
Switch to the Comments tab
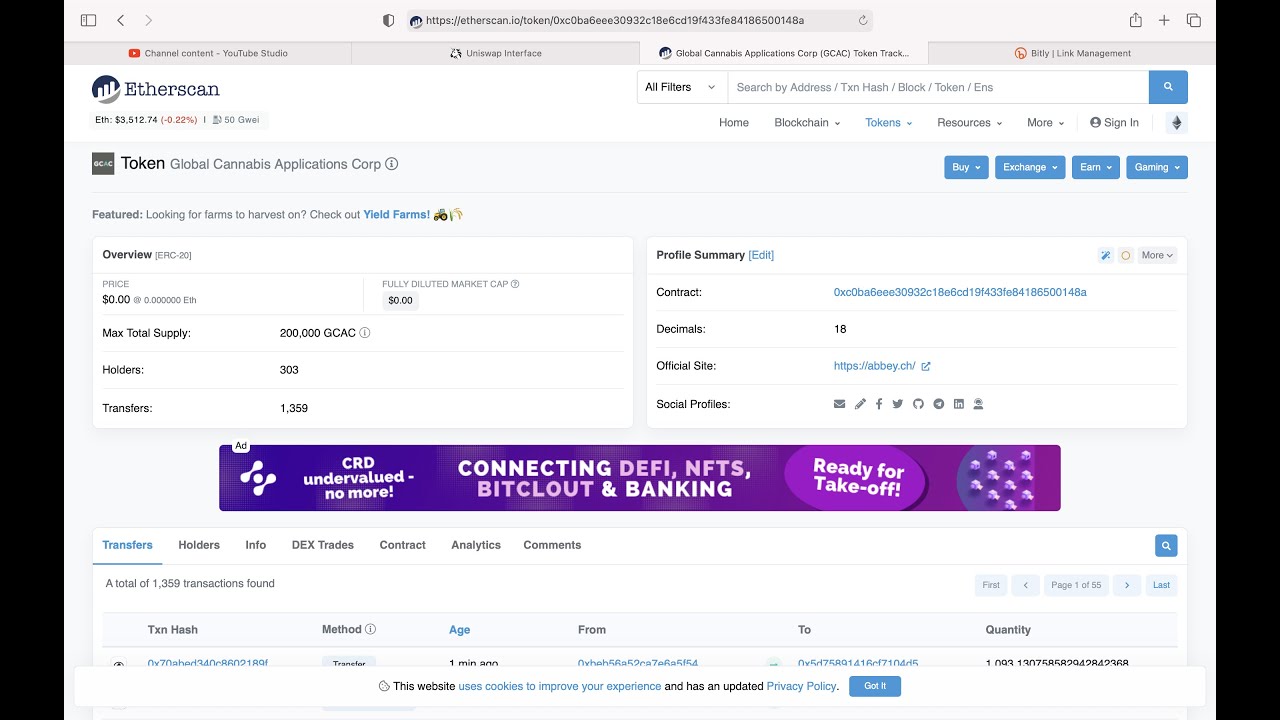[552, 545]
